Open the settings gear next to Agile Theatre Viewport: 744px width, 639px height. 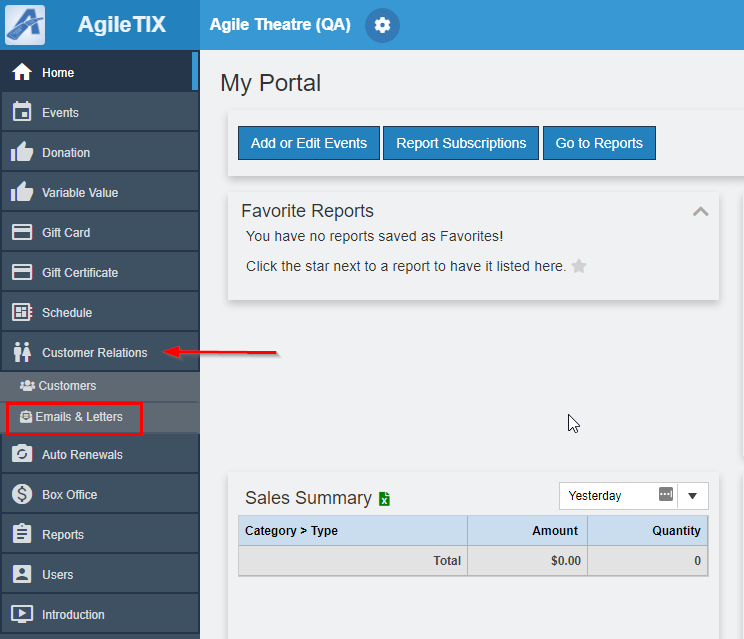[382, 25]
